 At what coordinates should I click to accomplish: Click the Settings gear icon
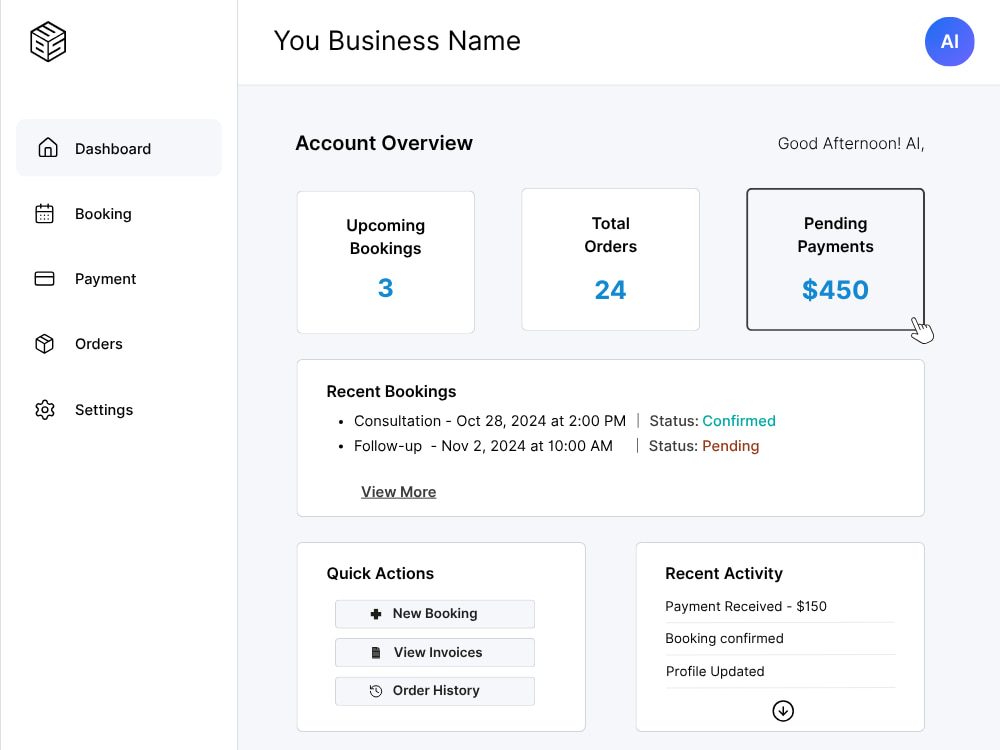pyautogui.click(x=45, y=409)
